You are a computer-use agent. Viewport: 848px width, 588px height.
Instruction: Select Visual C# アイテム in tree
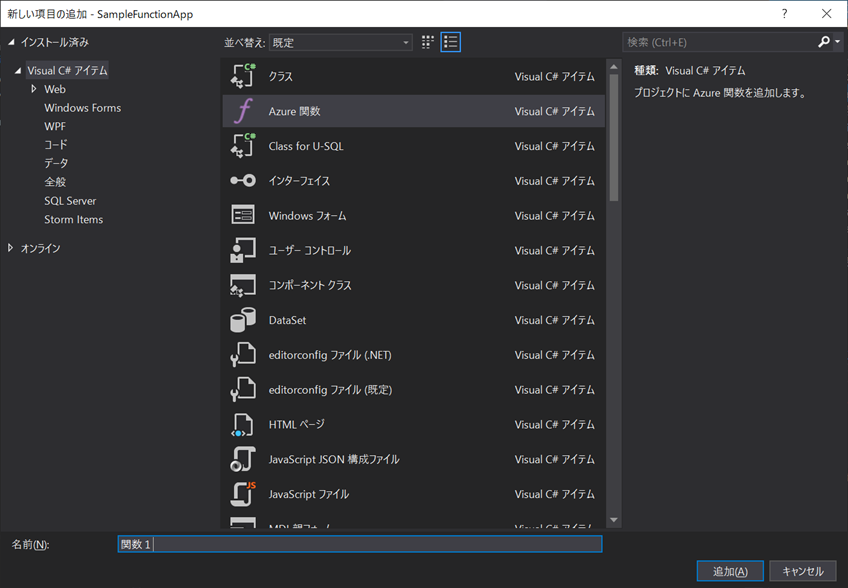pyautogui.click(x=68, y=71)
